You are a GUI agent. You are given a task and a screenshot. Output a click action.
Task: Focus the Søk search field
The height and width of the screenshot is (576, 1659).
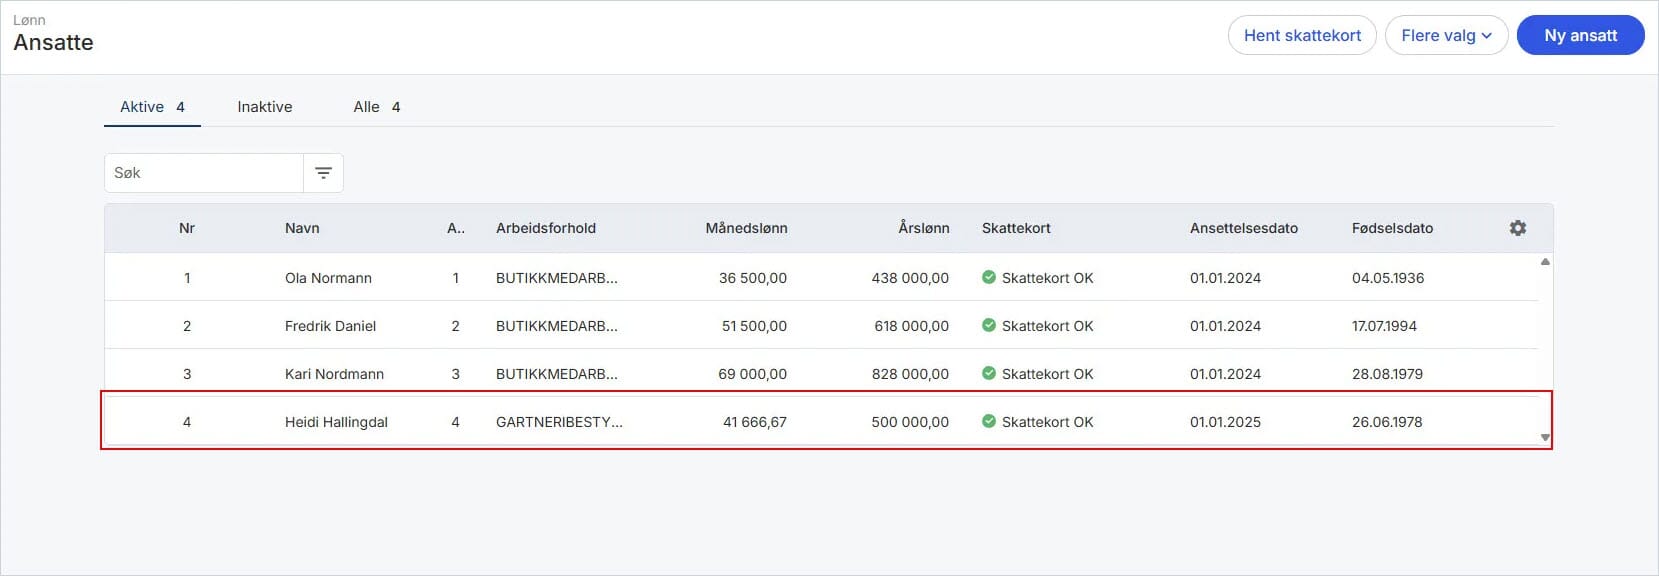[x=204, y=173]
